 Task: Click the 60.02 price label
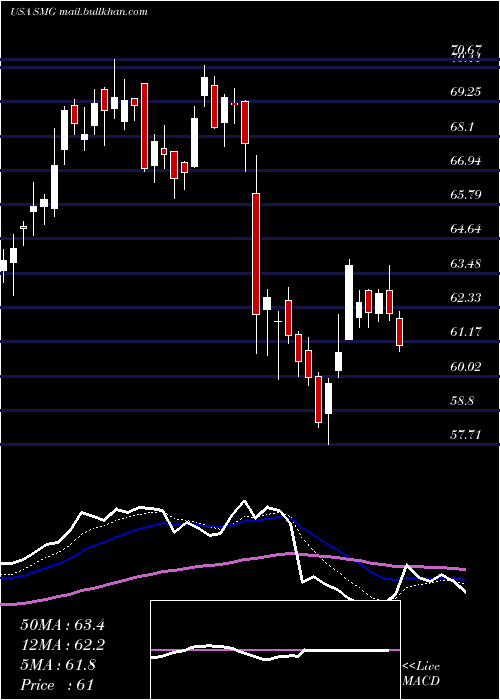(466, 367)
